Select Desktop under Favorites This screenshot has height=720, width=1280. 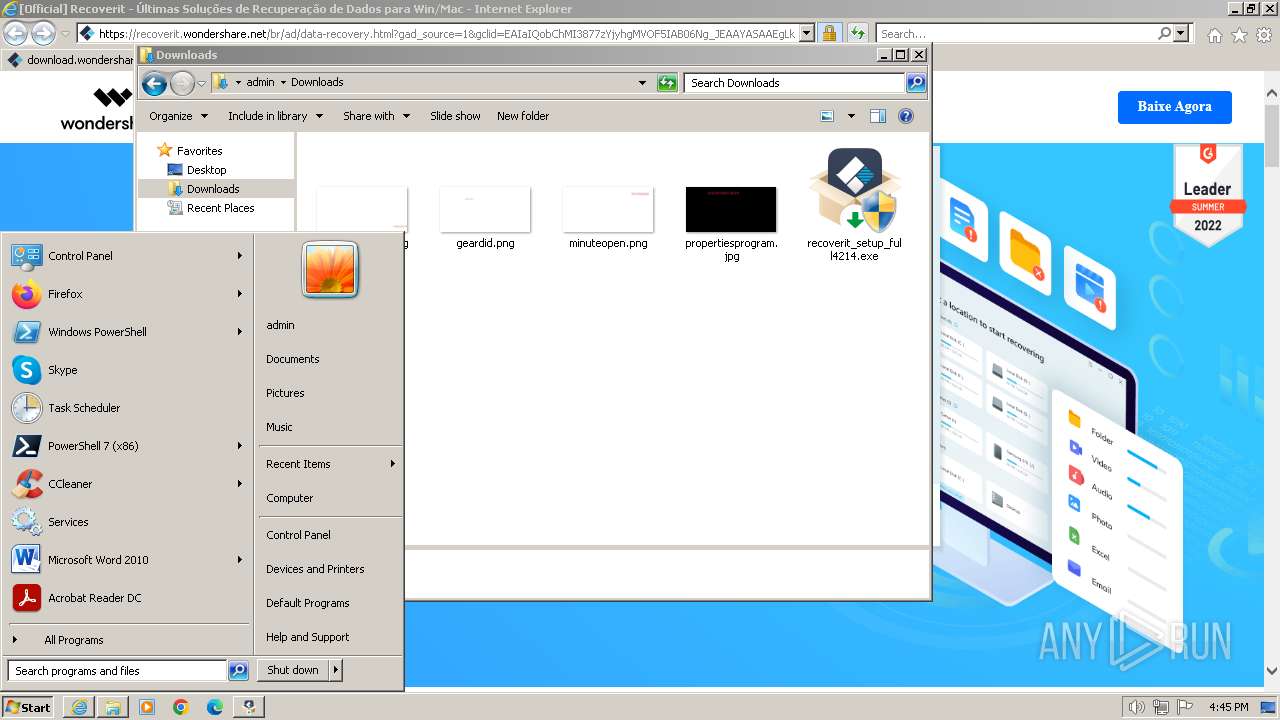[x=206, y=170]
